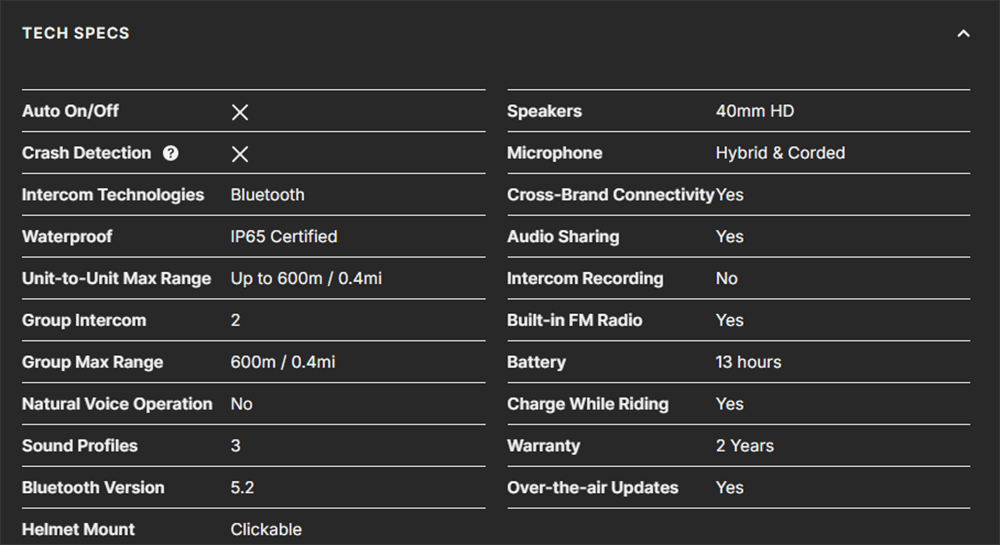Screen dimensions: 1000x545
Task: Collapse the Tech Specs section chevron
Action: [963, 34]
